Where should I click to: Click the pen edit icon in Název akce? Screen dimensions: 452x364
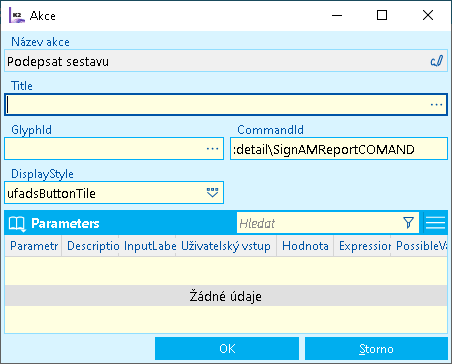tap(436, 61)
